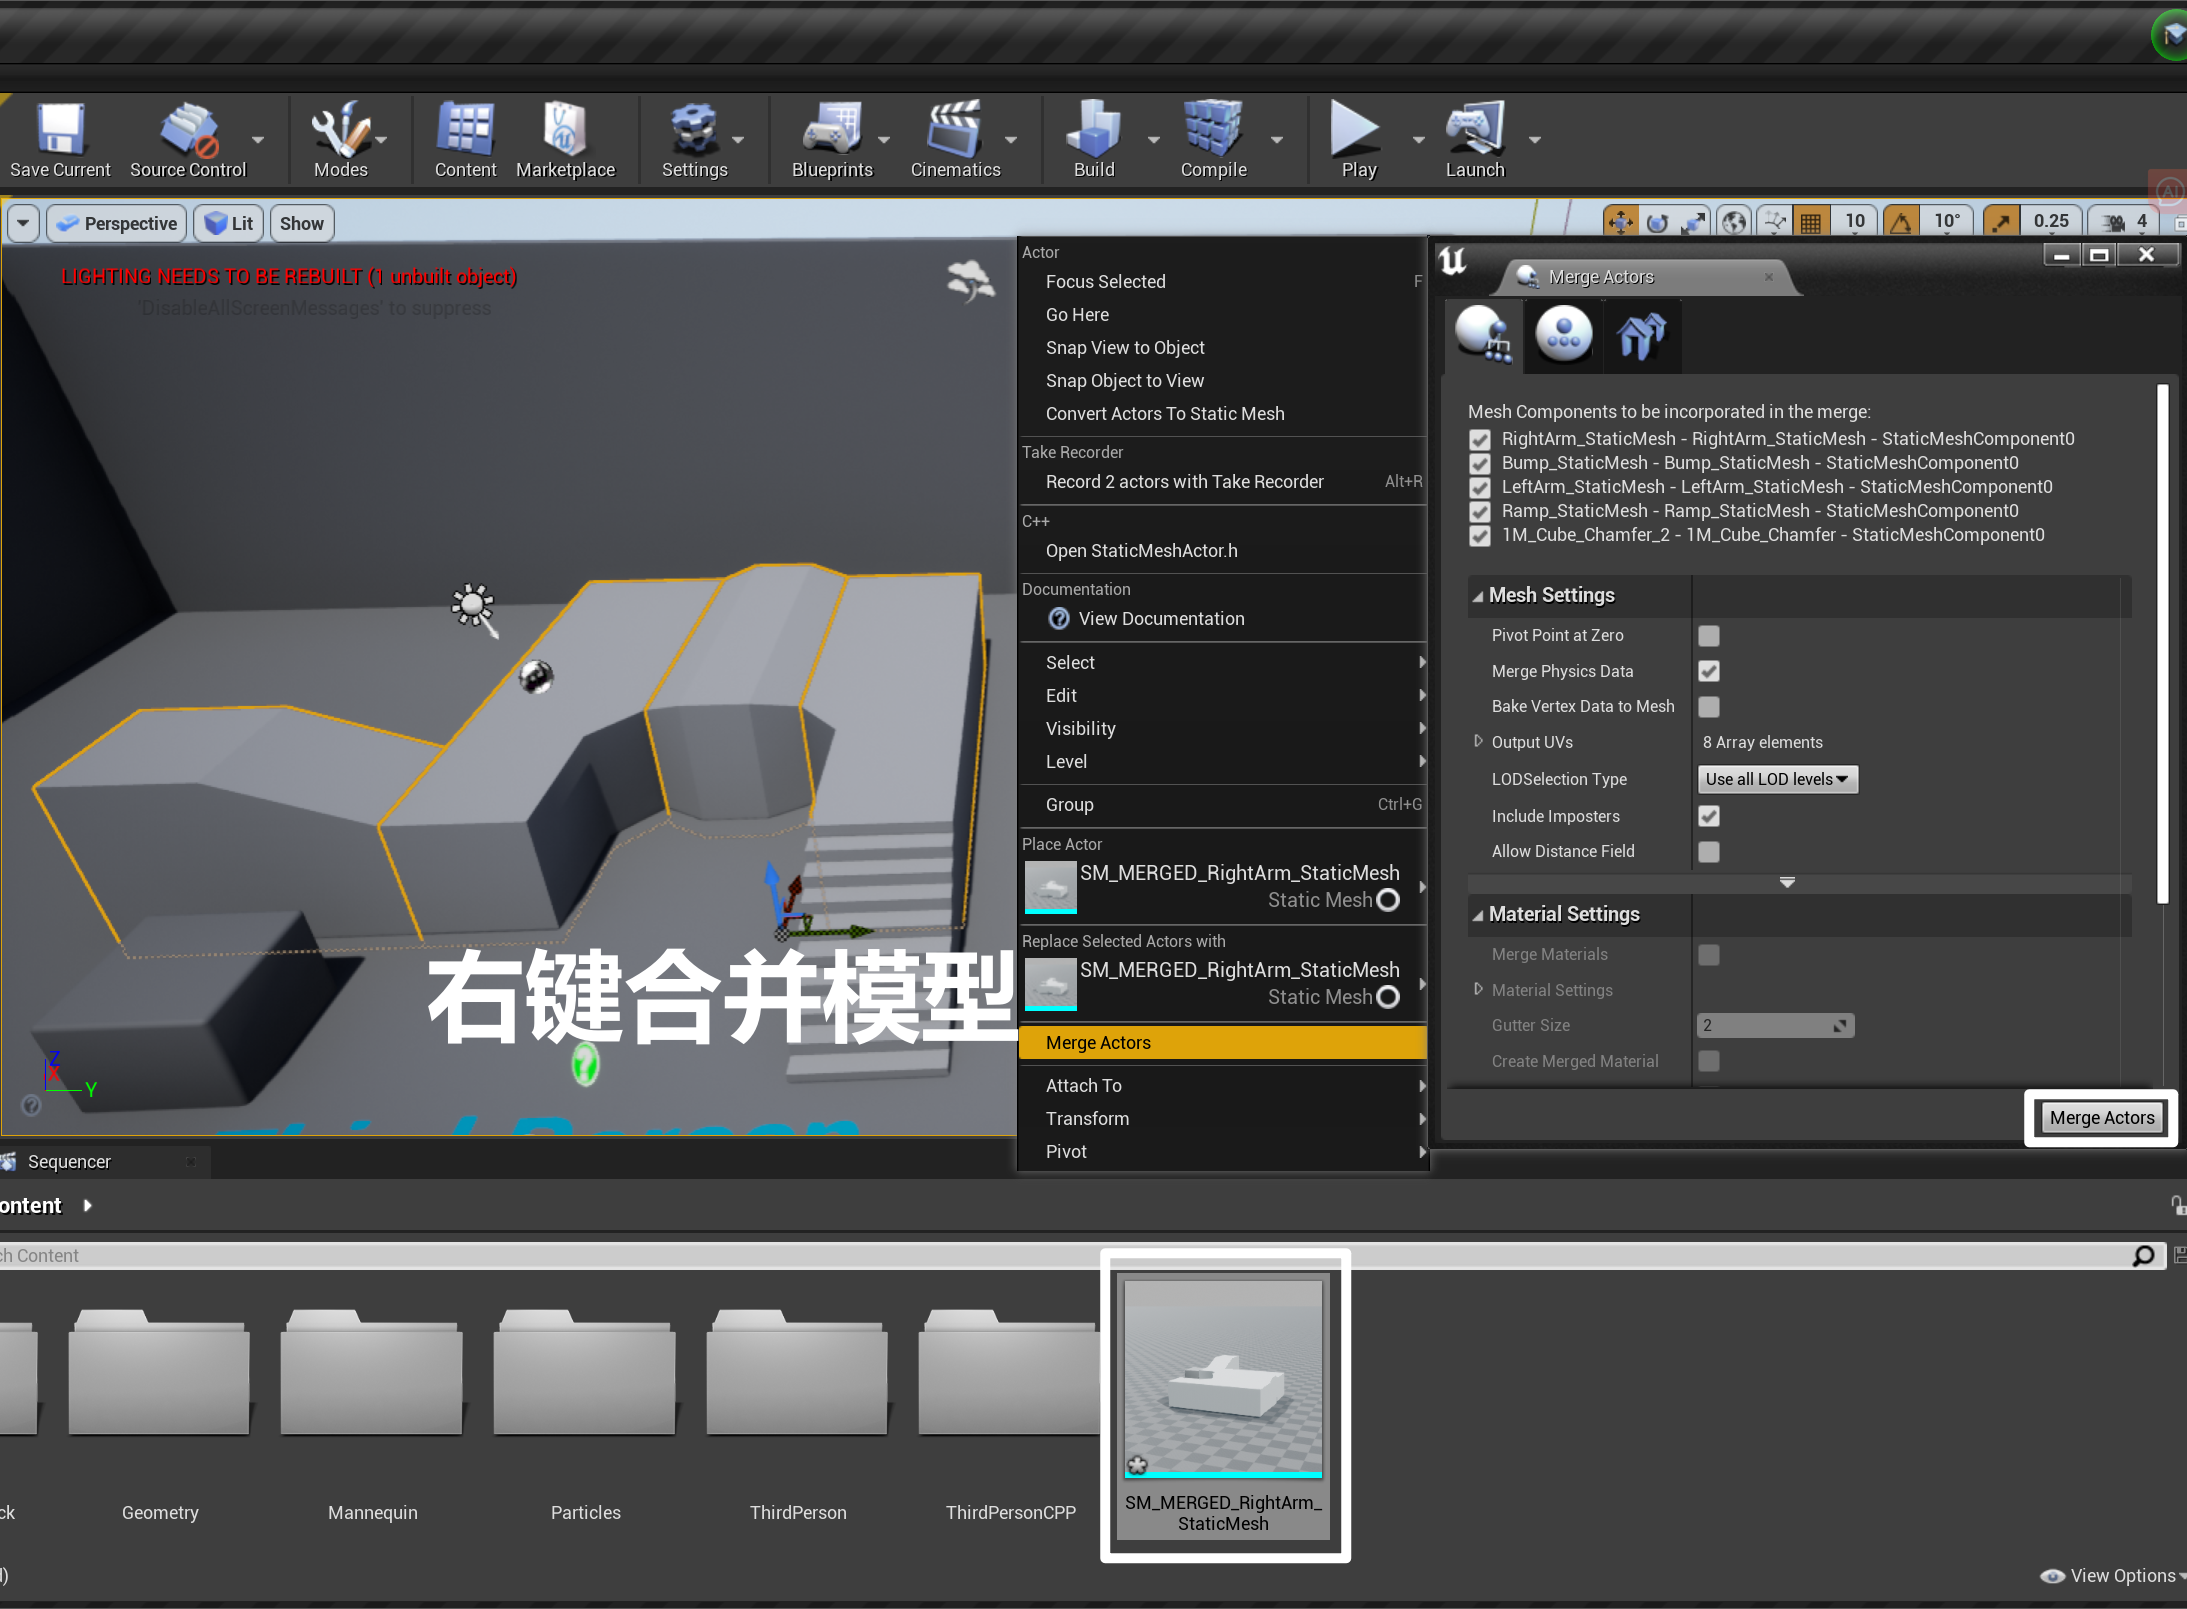Screen dimensions: 2187x1609
Task: Click the Lit view mode button
Action: (229, 223)
